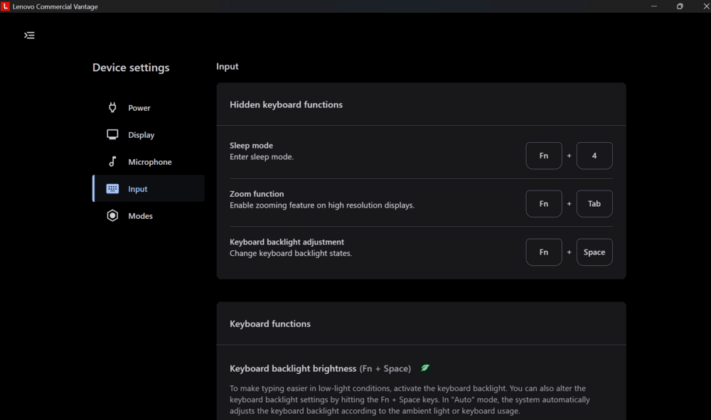Click 'Change keyboard backlight states.' text
This screenshot has height=420, width=711.
[291, 253]
